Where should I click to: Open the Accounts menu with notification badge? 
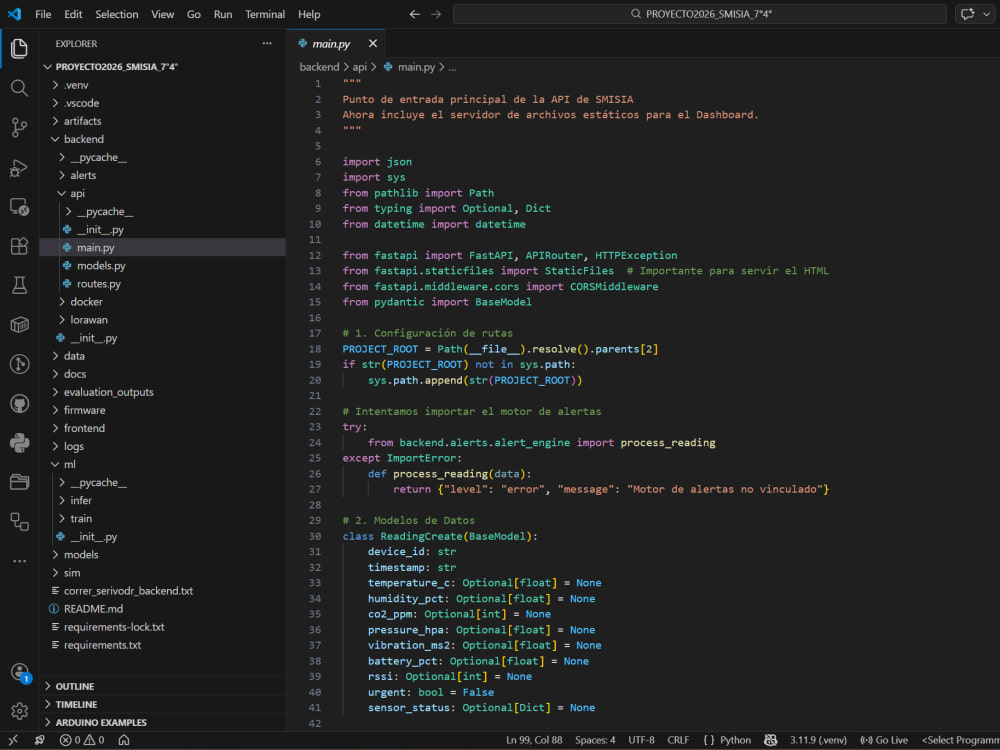pyautogui.click(x=20, y=672)
